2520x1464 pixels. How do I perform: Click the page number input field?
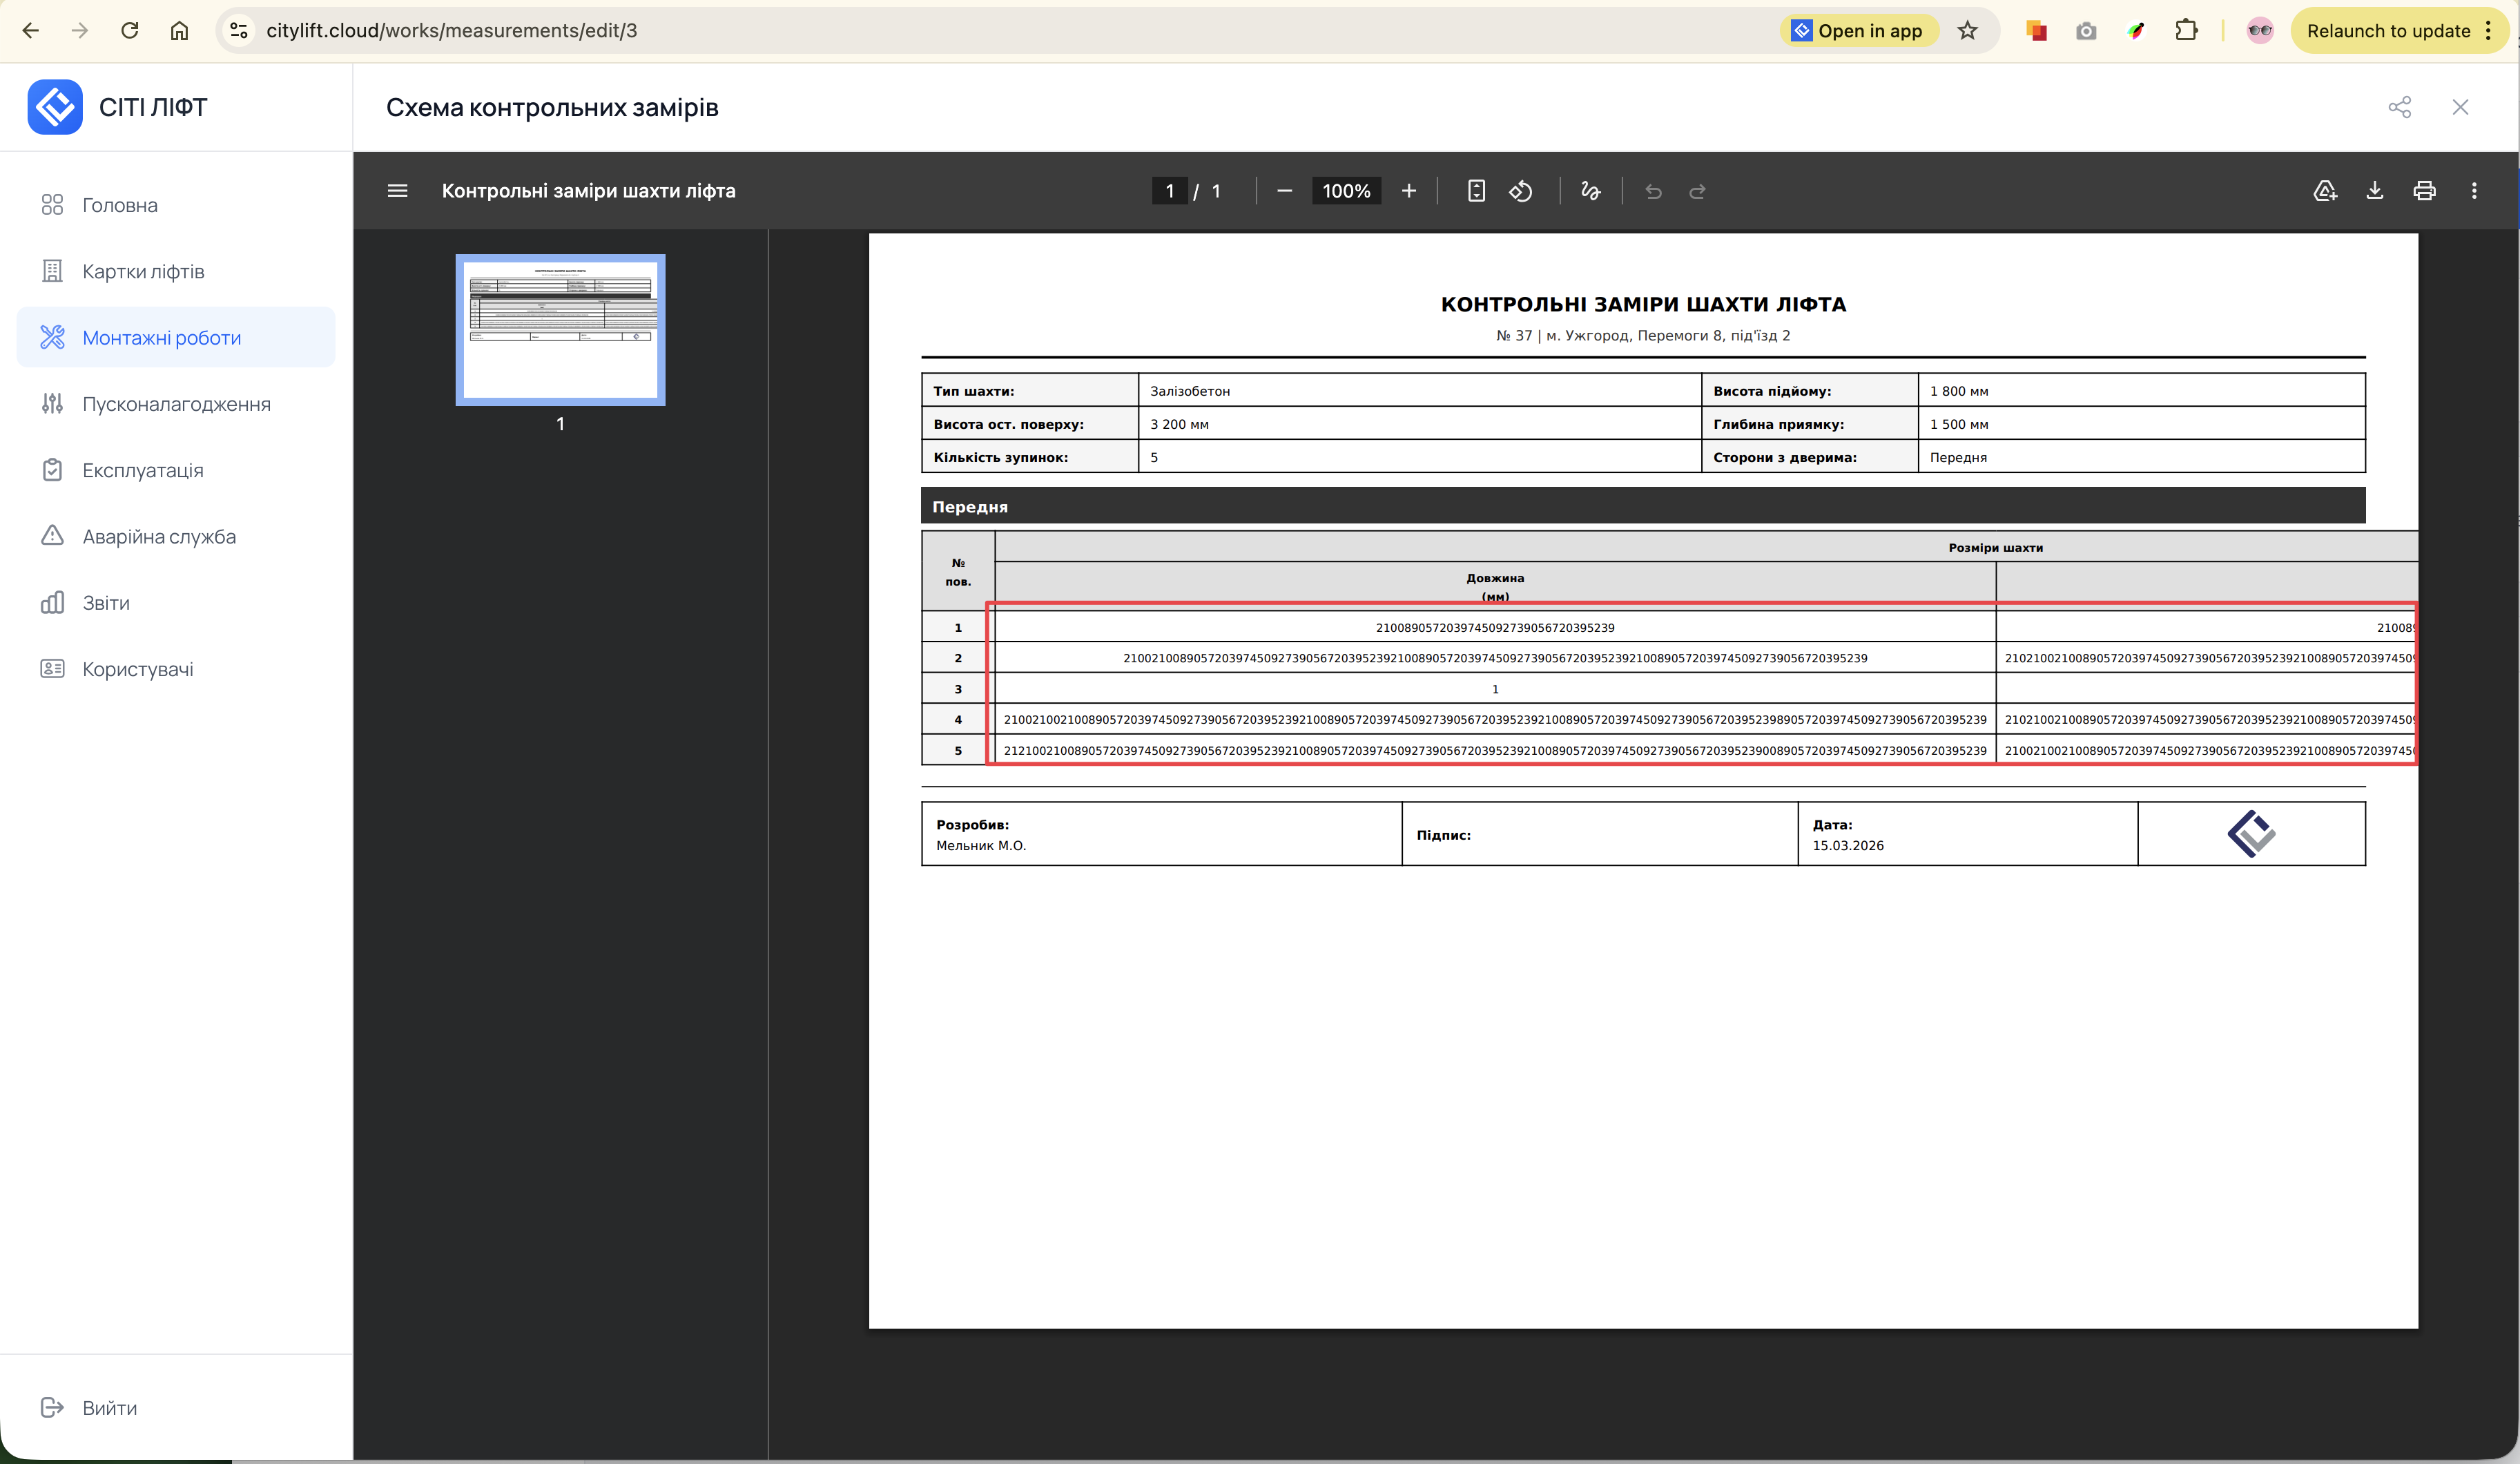pyautogui.click(x=1169, y=191)
